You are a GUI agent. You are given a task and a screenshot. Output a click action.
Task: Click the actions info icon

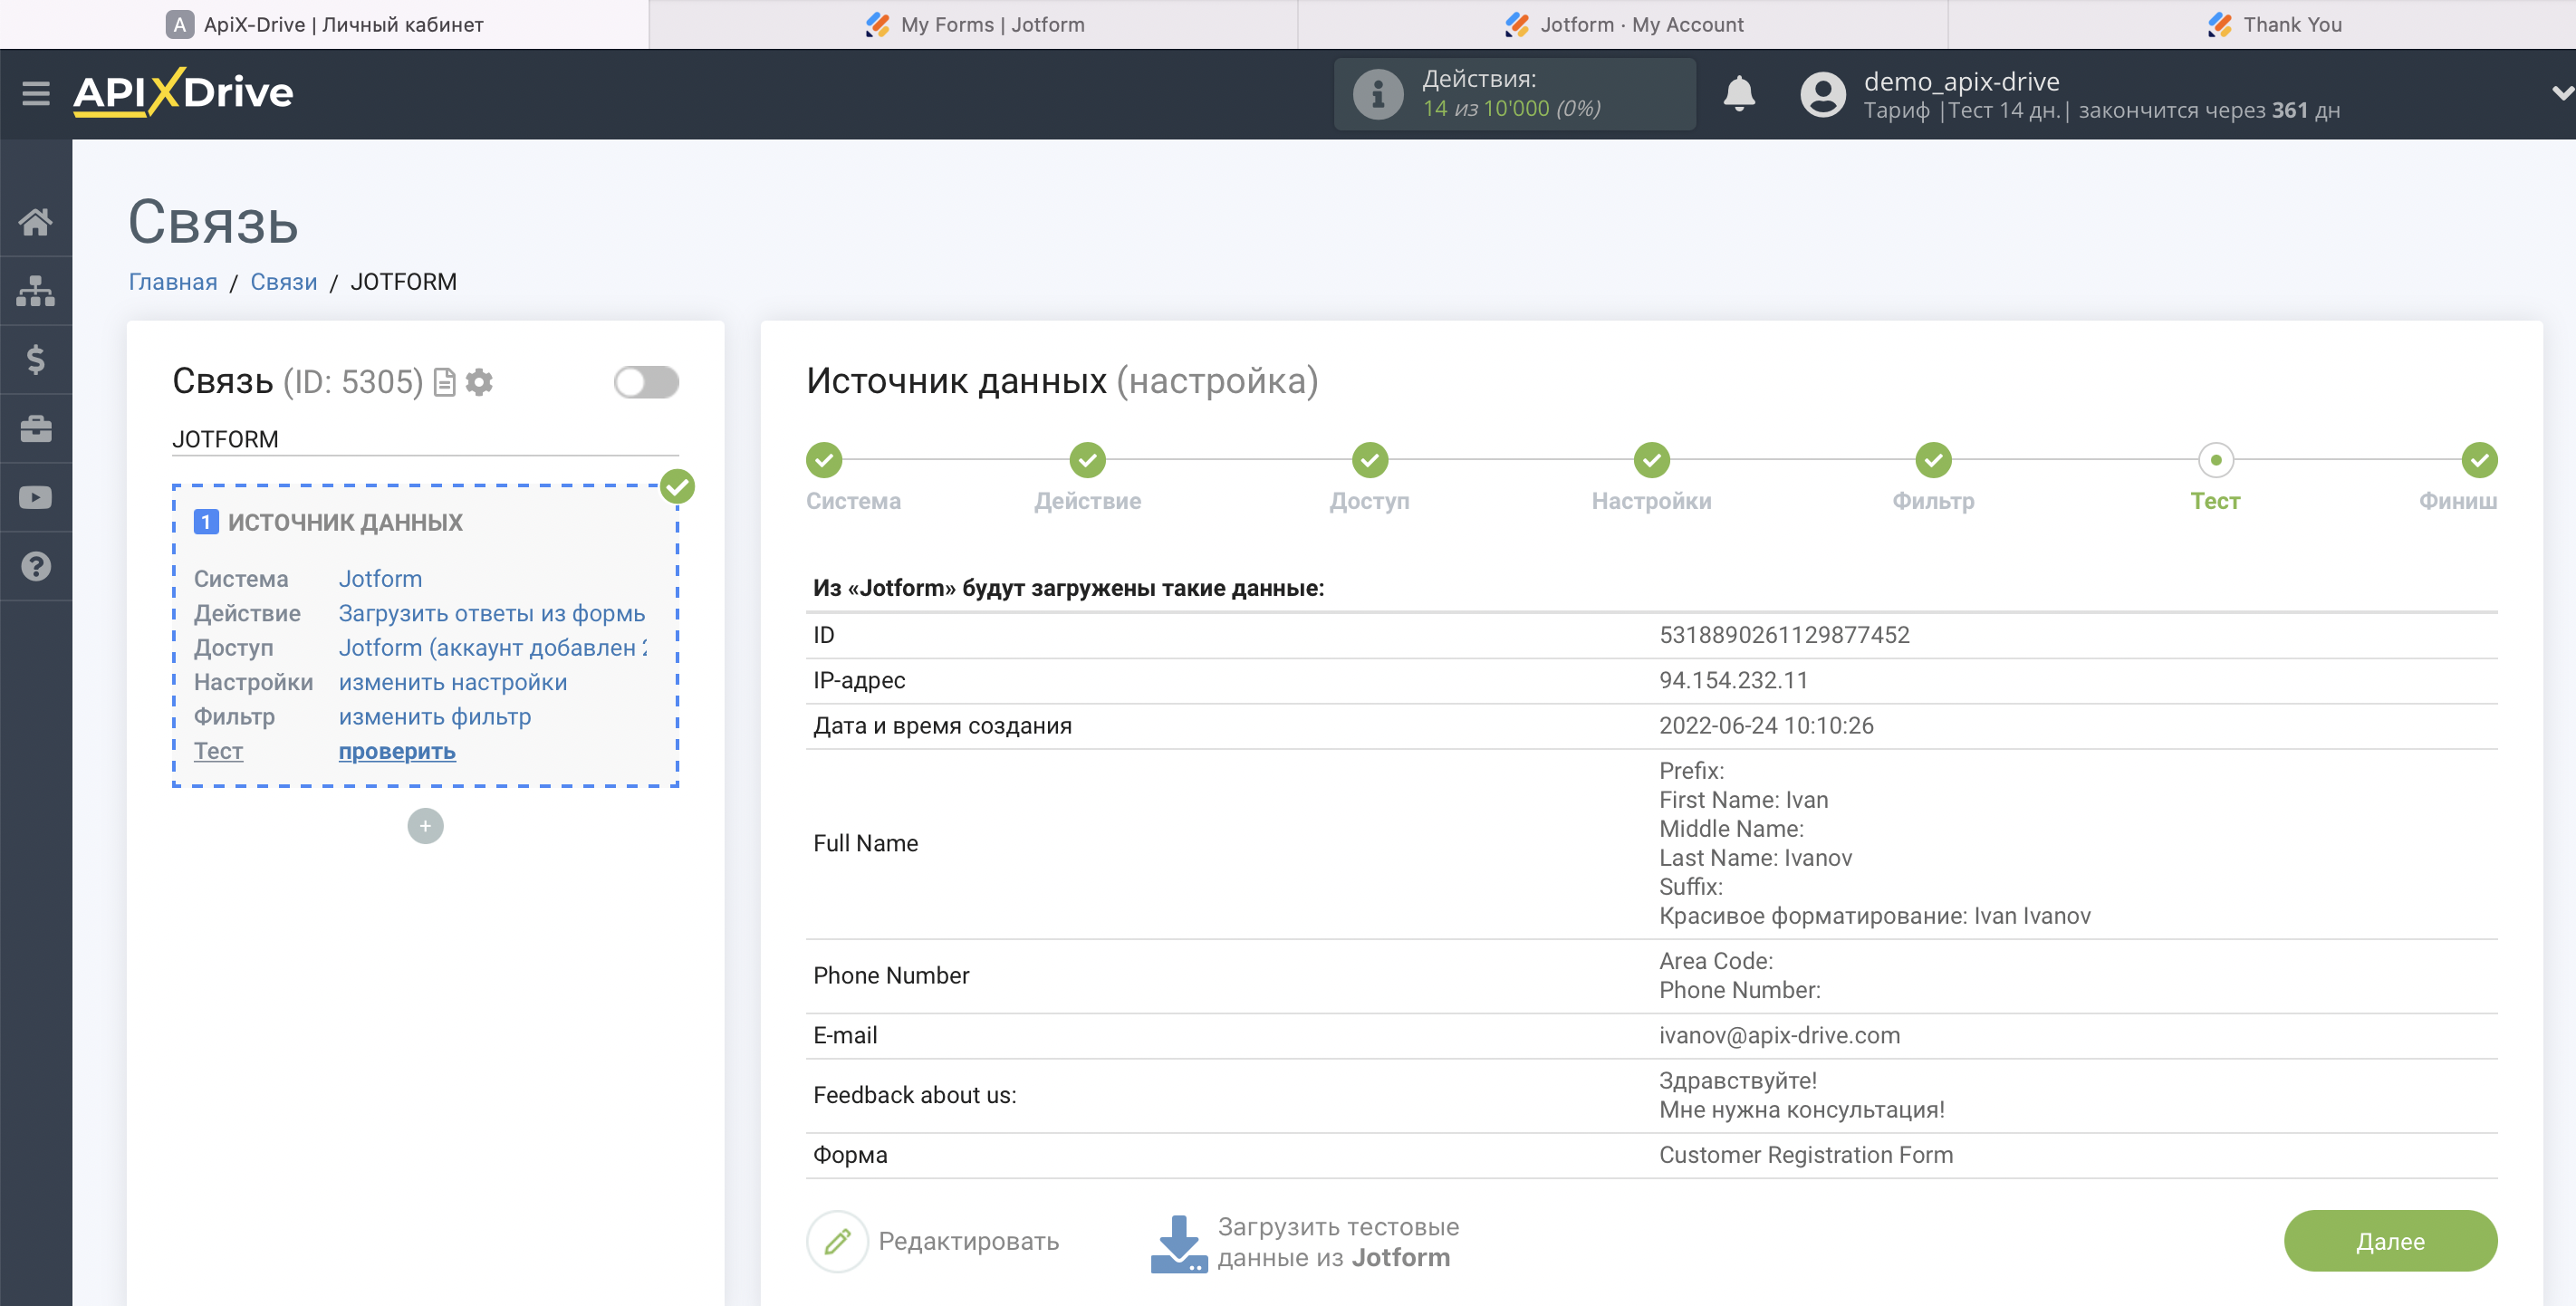[1378, 94]
